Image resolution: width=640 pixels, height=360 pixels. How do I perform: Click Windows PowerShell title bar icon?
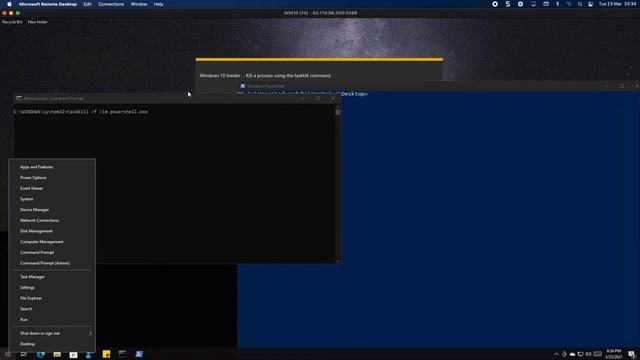click(243, 86)
